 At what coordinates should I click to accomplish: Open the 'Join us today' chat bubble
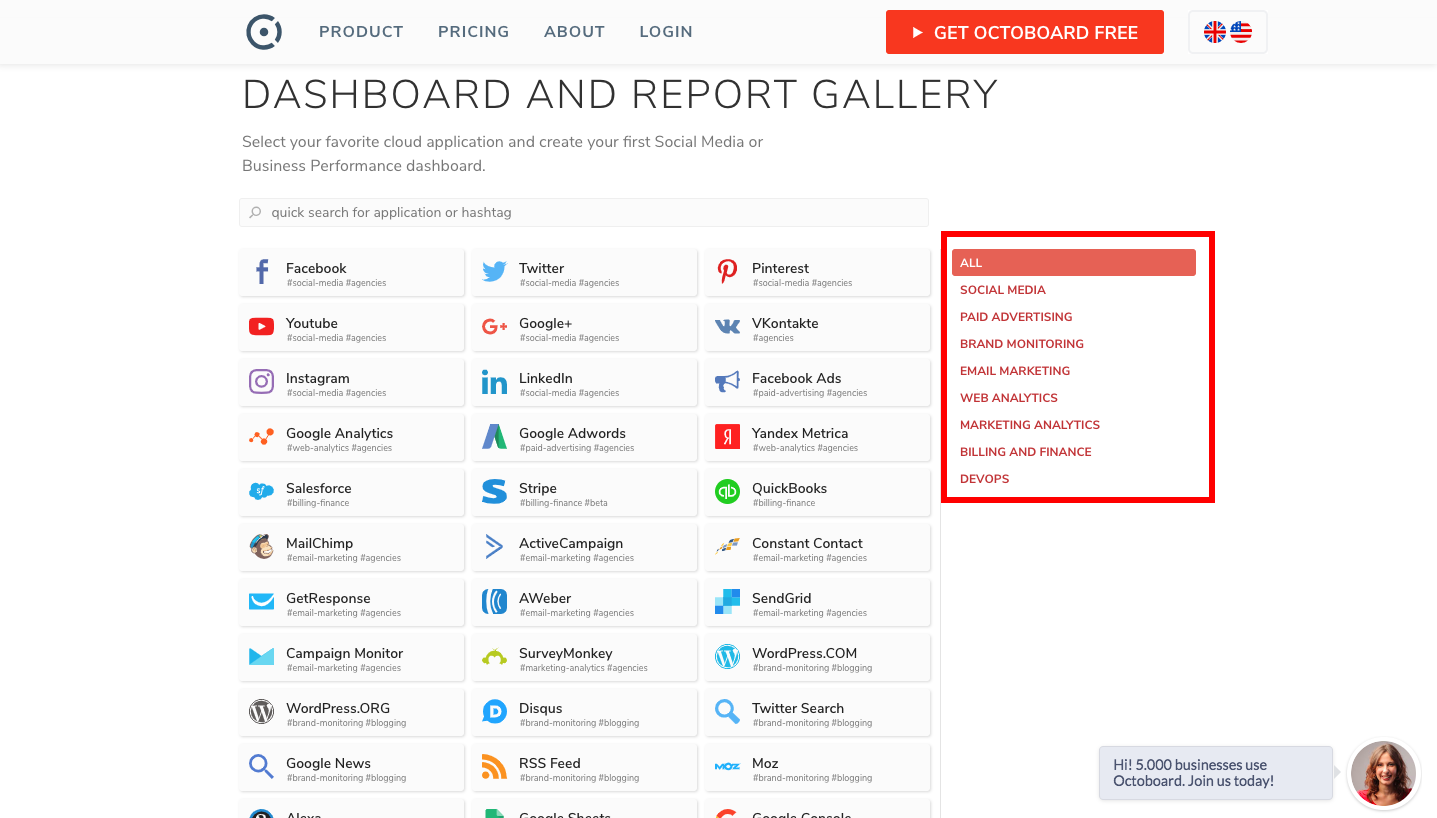(x=1216, y=773)
